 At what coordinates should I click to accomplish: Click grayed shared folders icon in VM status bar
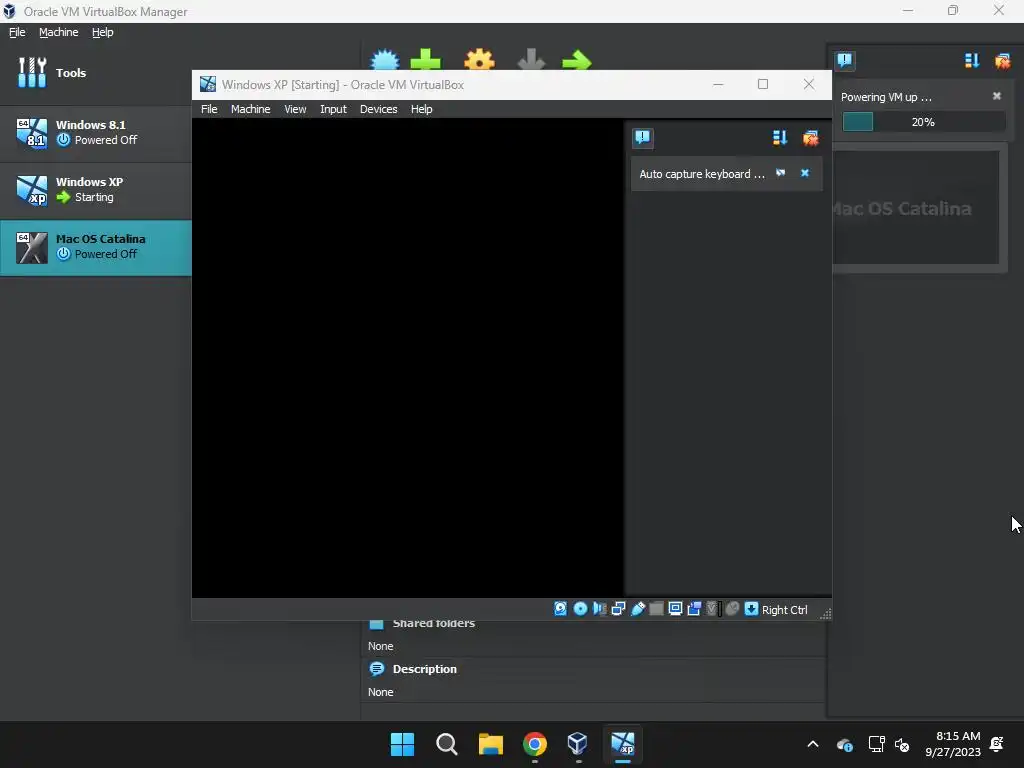656,609
